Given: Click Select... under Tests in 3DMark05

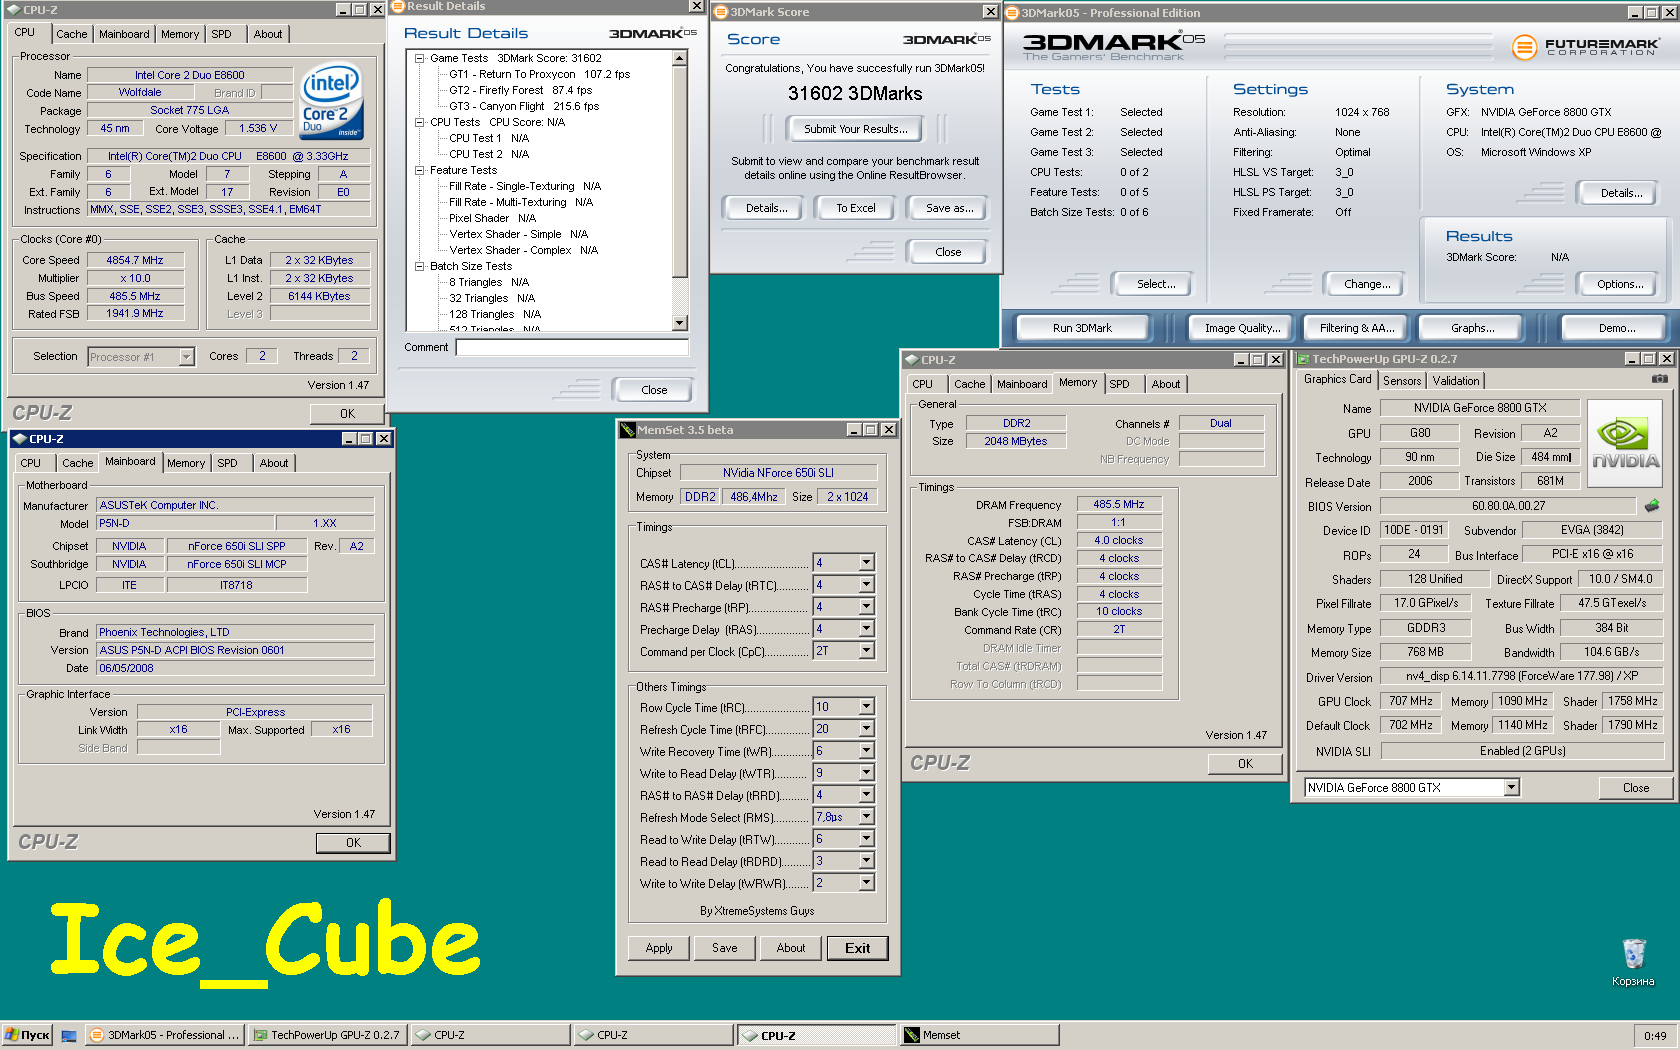Looking at the screenshot, I should [x=1156, y=284].
